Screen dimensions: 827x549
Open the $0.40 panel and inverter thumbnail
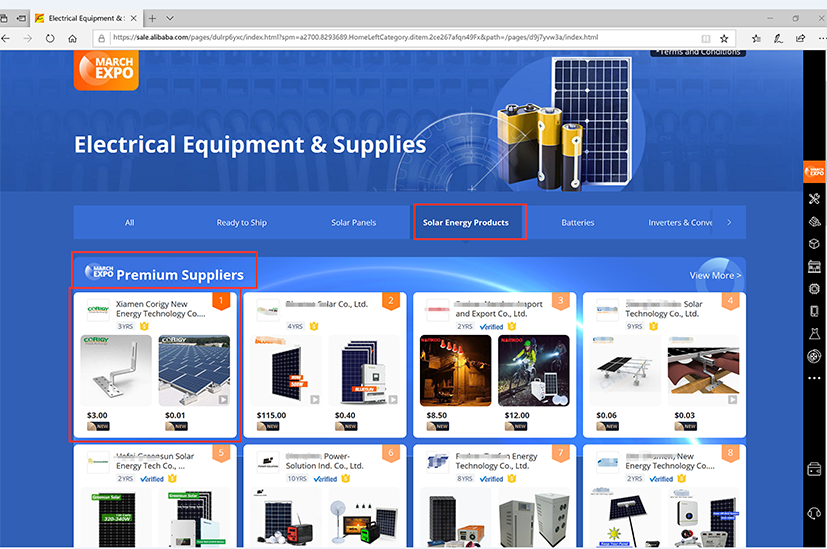[x=364, y=370]
